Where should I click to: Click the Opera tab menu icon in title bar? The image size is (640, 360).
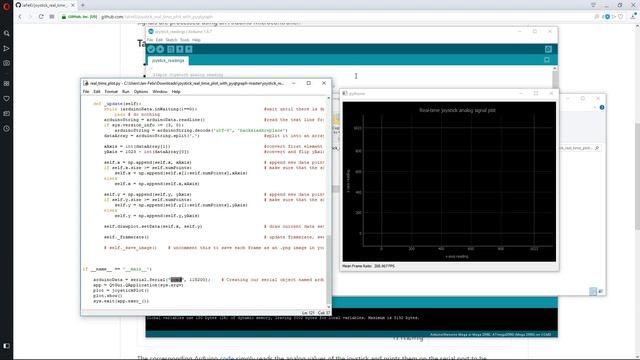click(593, 5)
